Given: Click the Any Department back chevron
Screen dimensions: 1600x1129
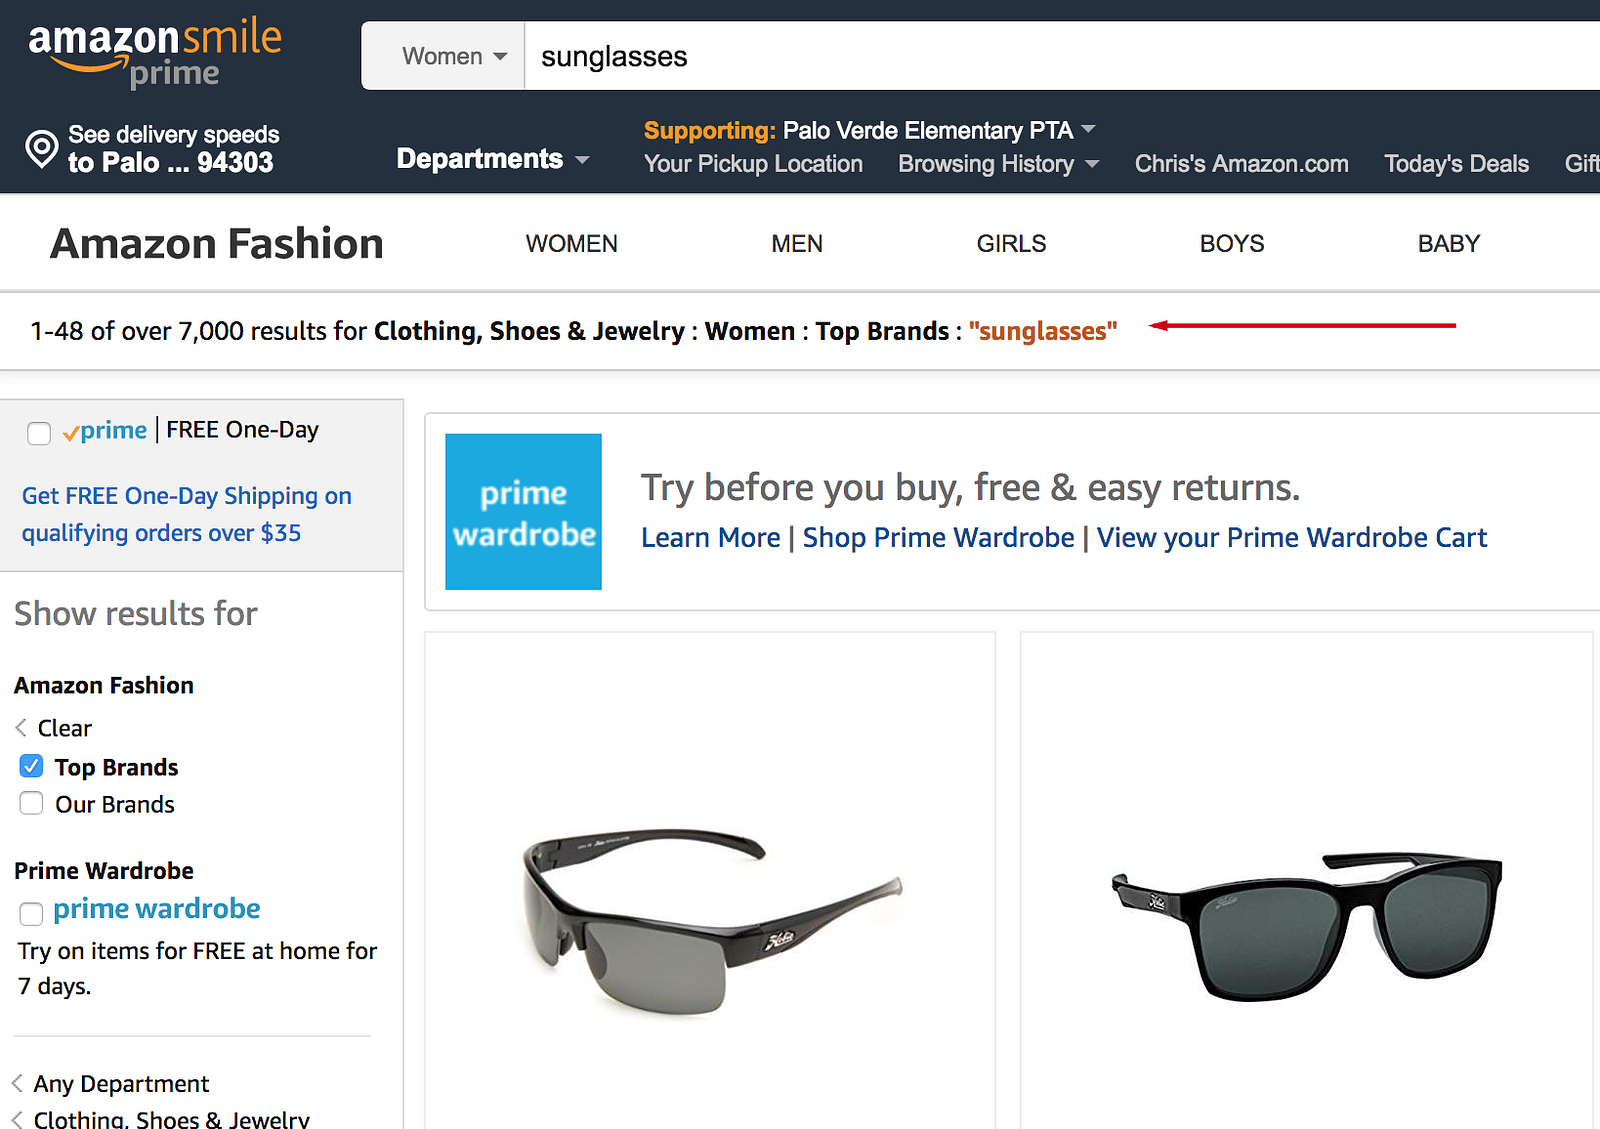Looking at the screenshot, I should [x=17, y=1083].
